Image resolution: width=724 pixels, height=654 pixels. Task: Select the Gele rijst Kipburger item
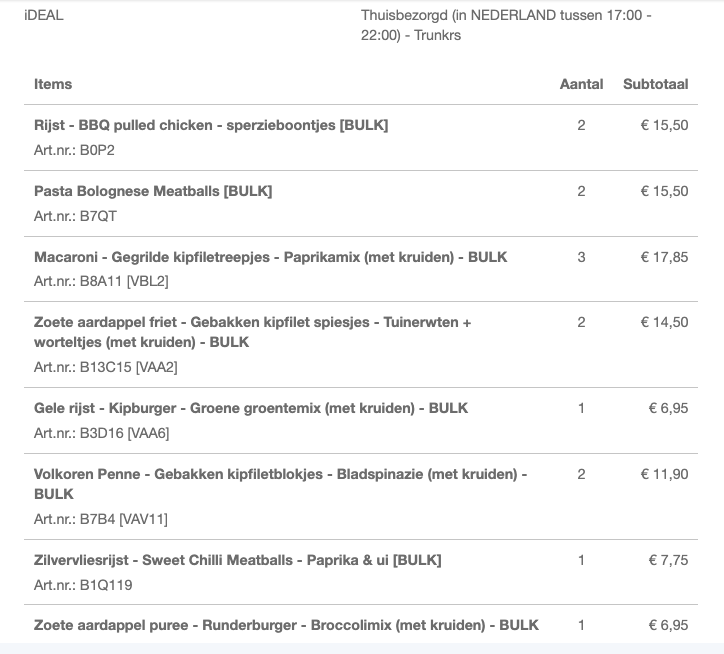(251, 408)
